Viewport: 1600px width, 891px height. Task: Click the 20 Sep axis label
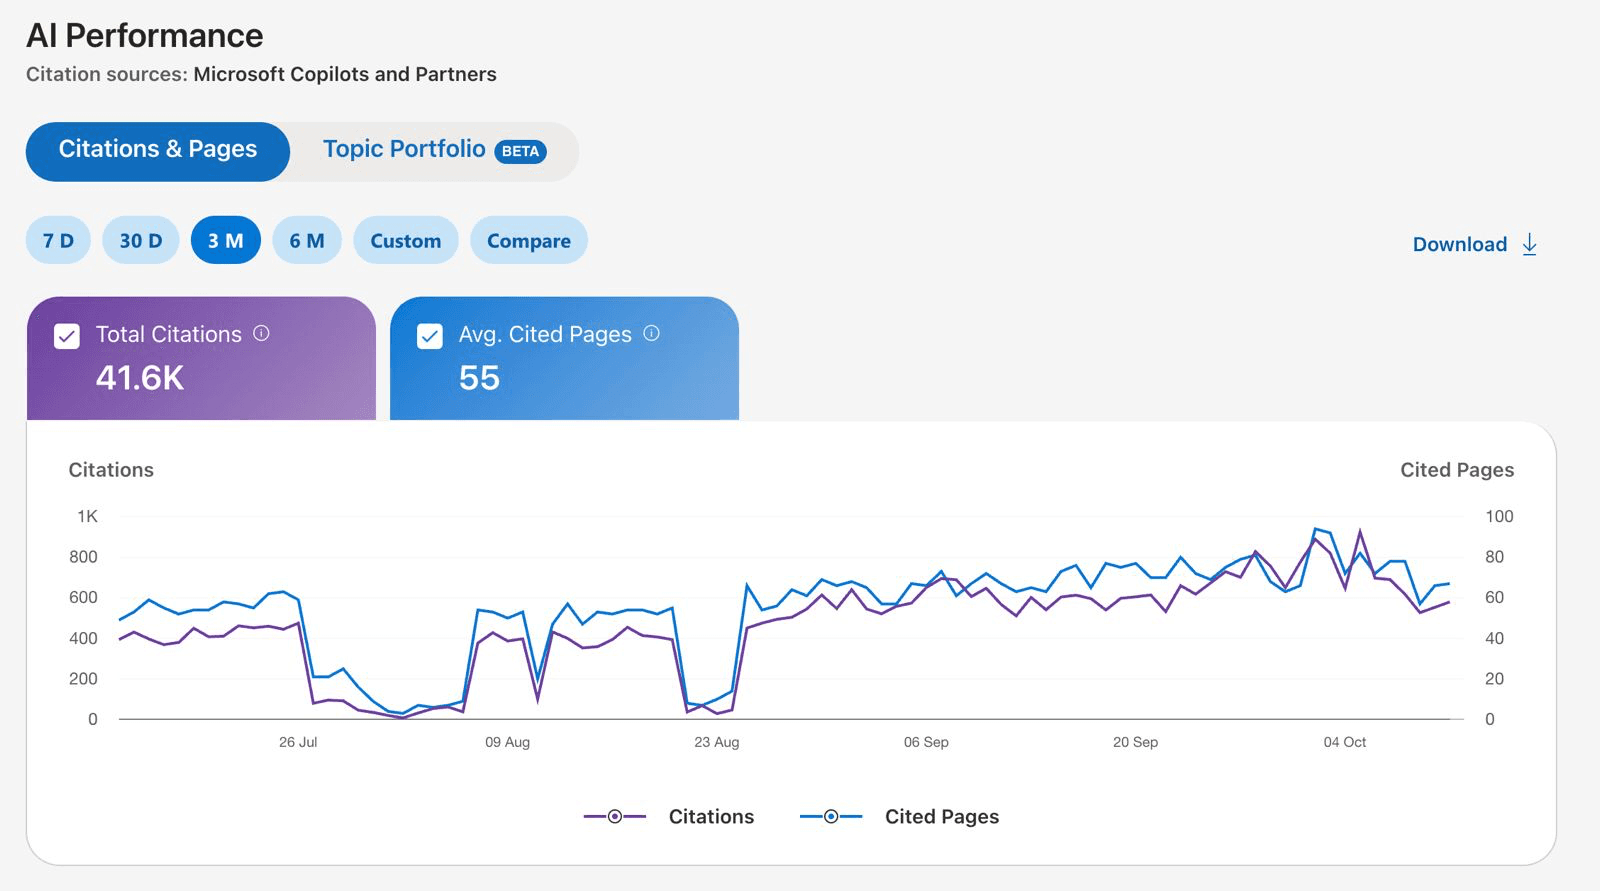point(1135,742)
